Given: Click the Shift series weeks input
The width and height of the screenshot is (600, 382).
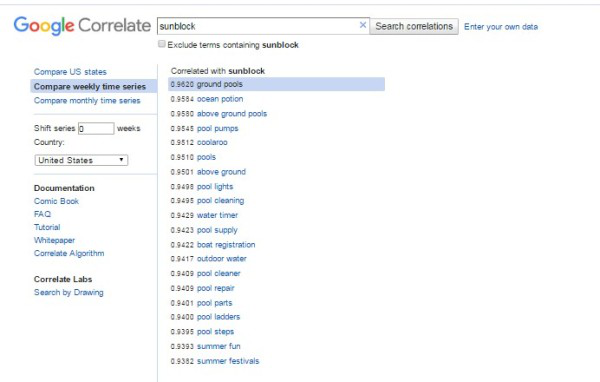Looking at the screenshot, I should click(96, 128).
